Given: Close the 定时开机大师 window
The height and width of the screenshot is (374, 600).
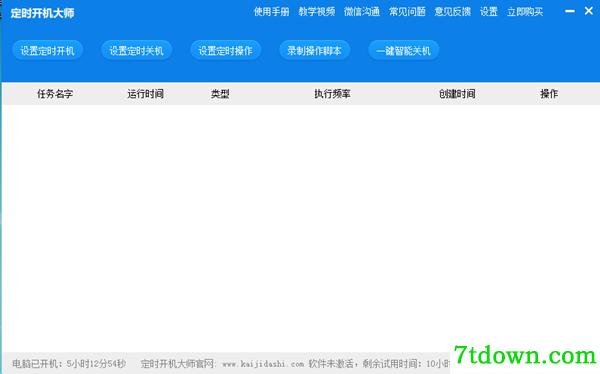Looking at the screenshot, I should pos(589,11).
